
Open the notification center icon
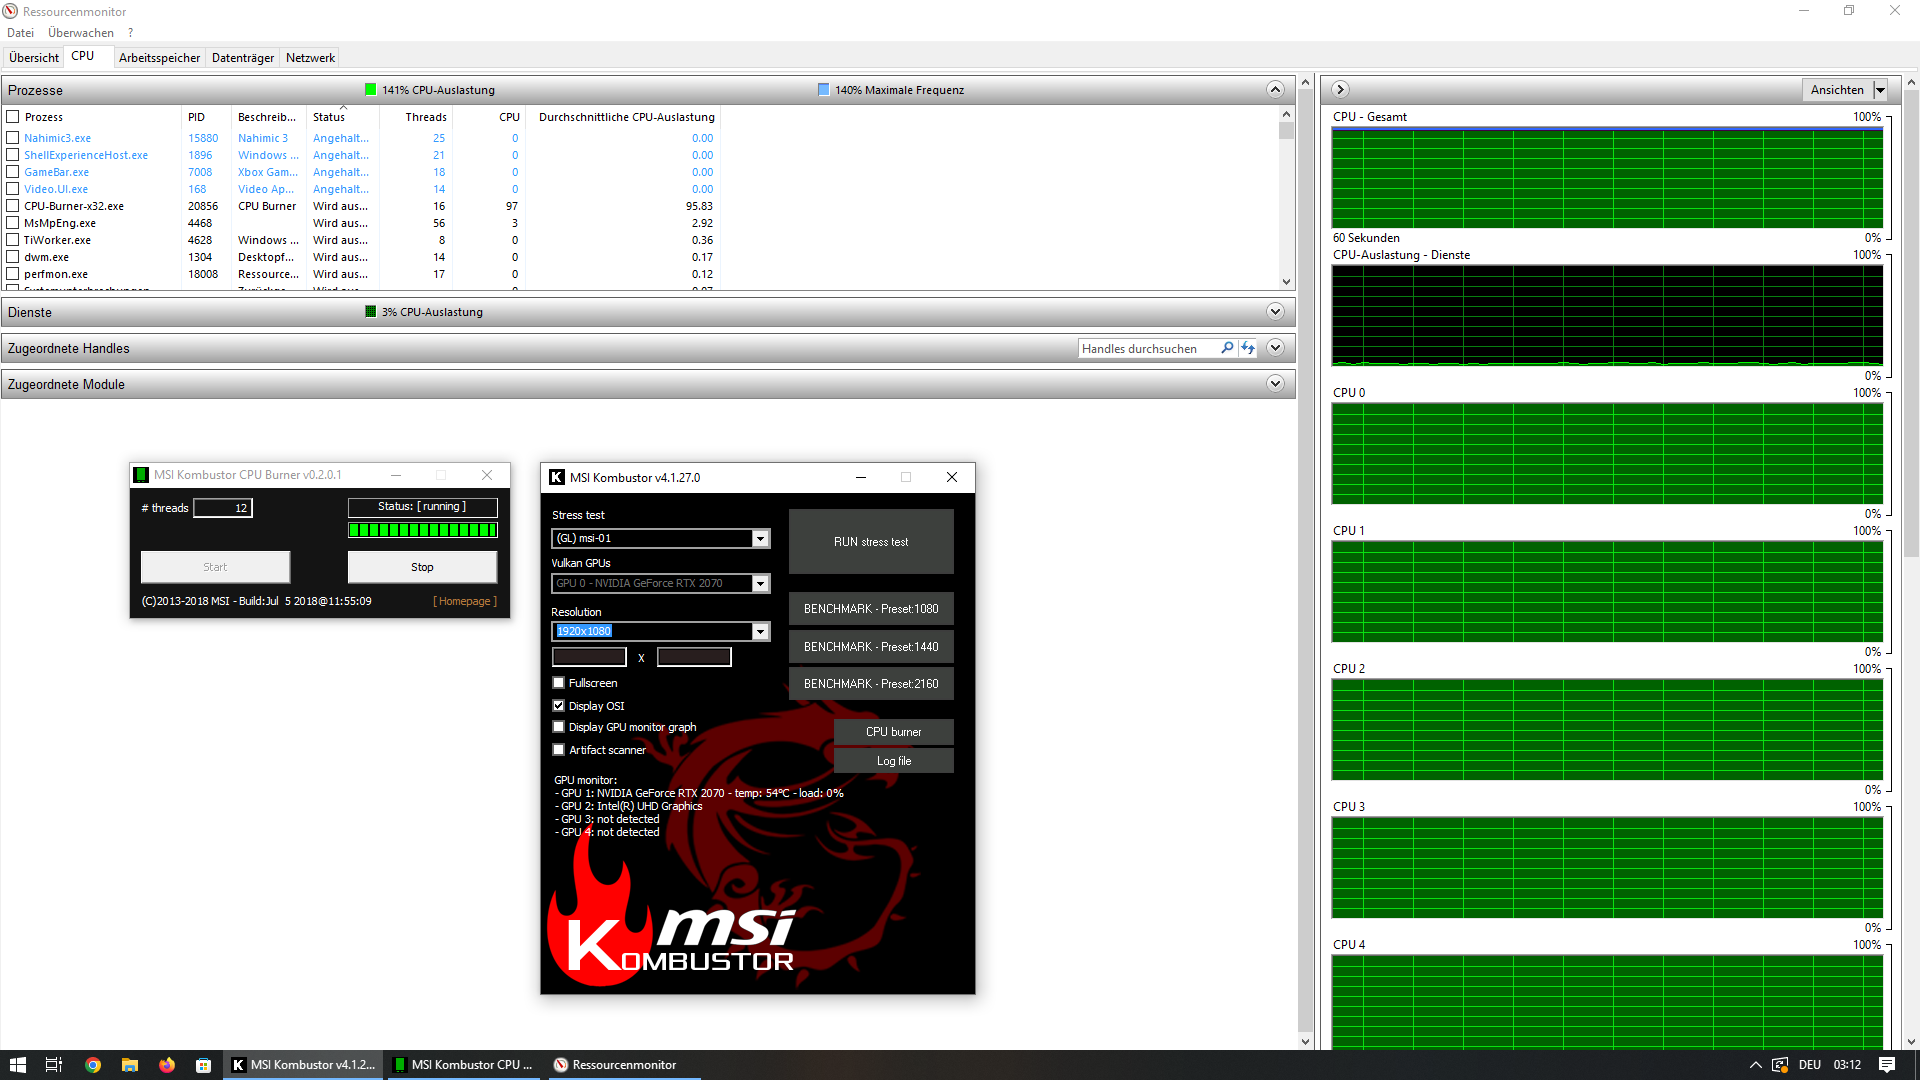click(1886, 1065)
